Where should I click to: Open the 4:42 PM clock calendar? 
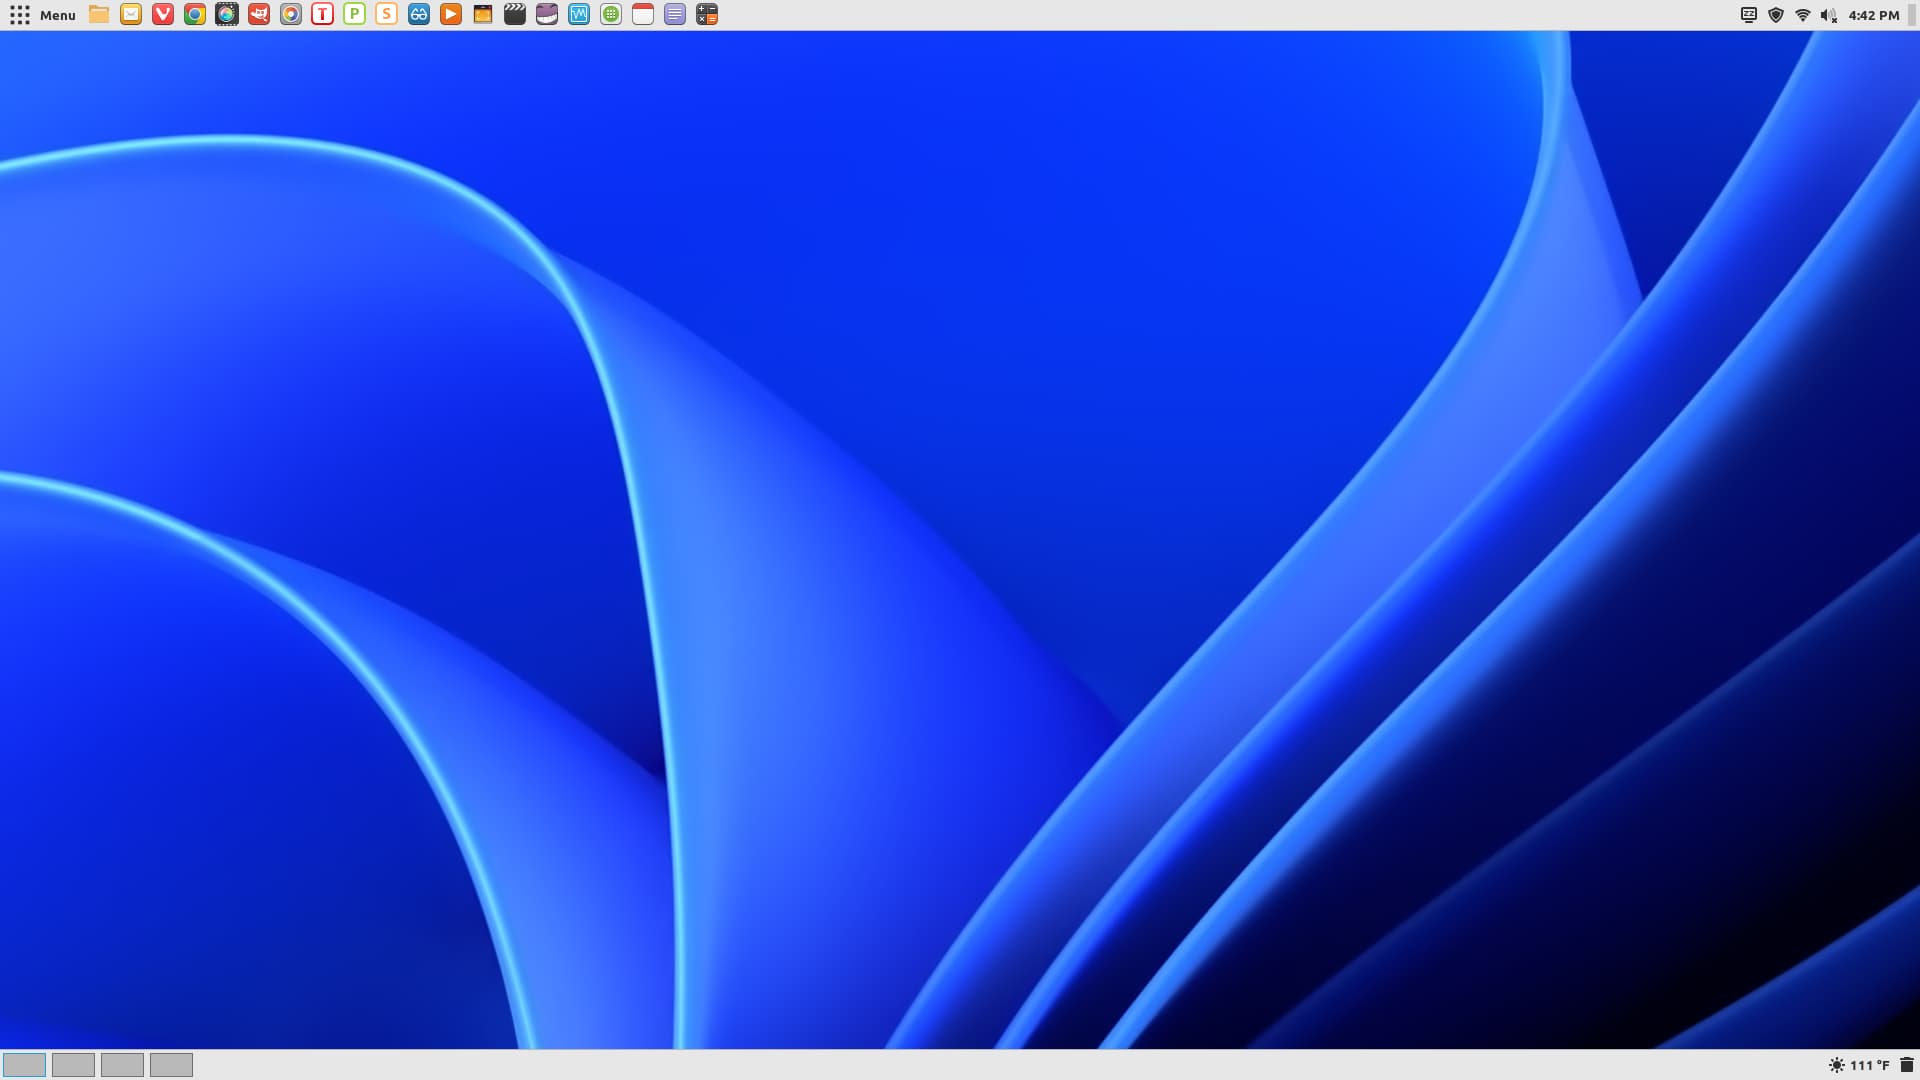pos(1874,15)
